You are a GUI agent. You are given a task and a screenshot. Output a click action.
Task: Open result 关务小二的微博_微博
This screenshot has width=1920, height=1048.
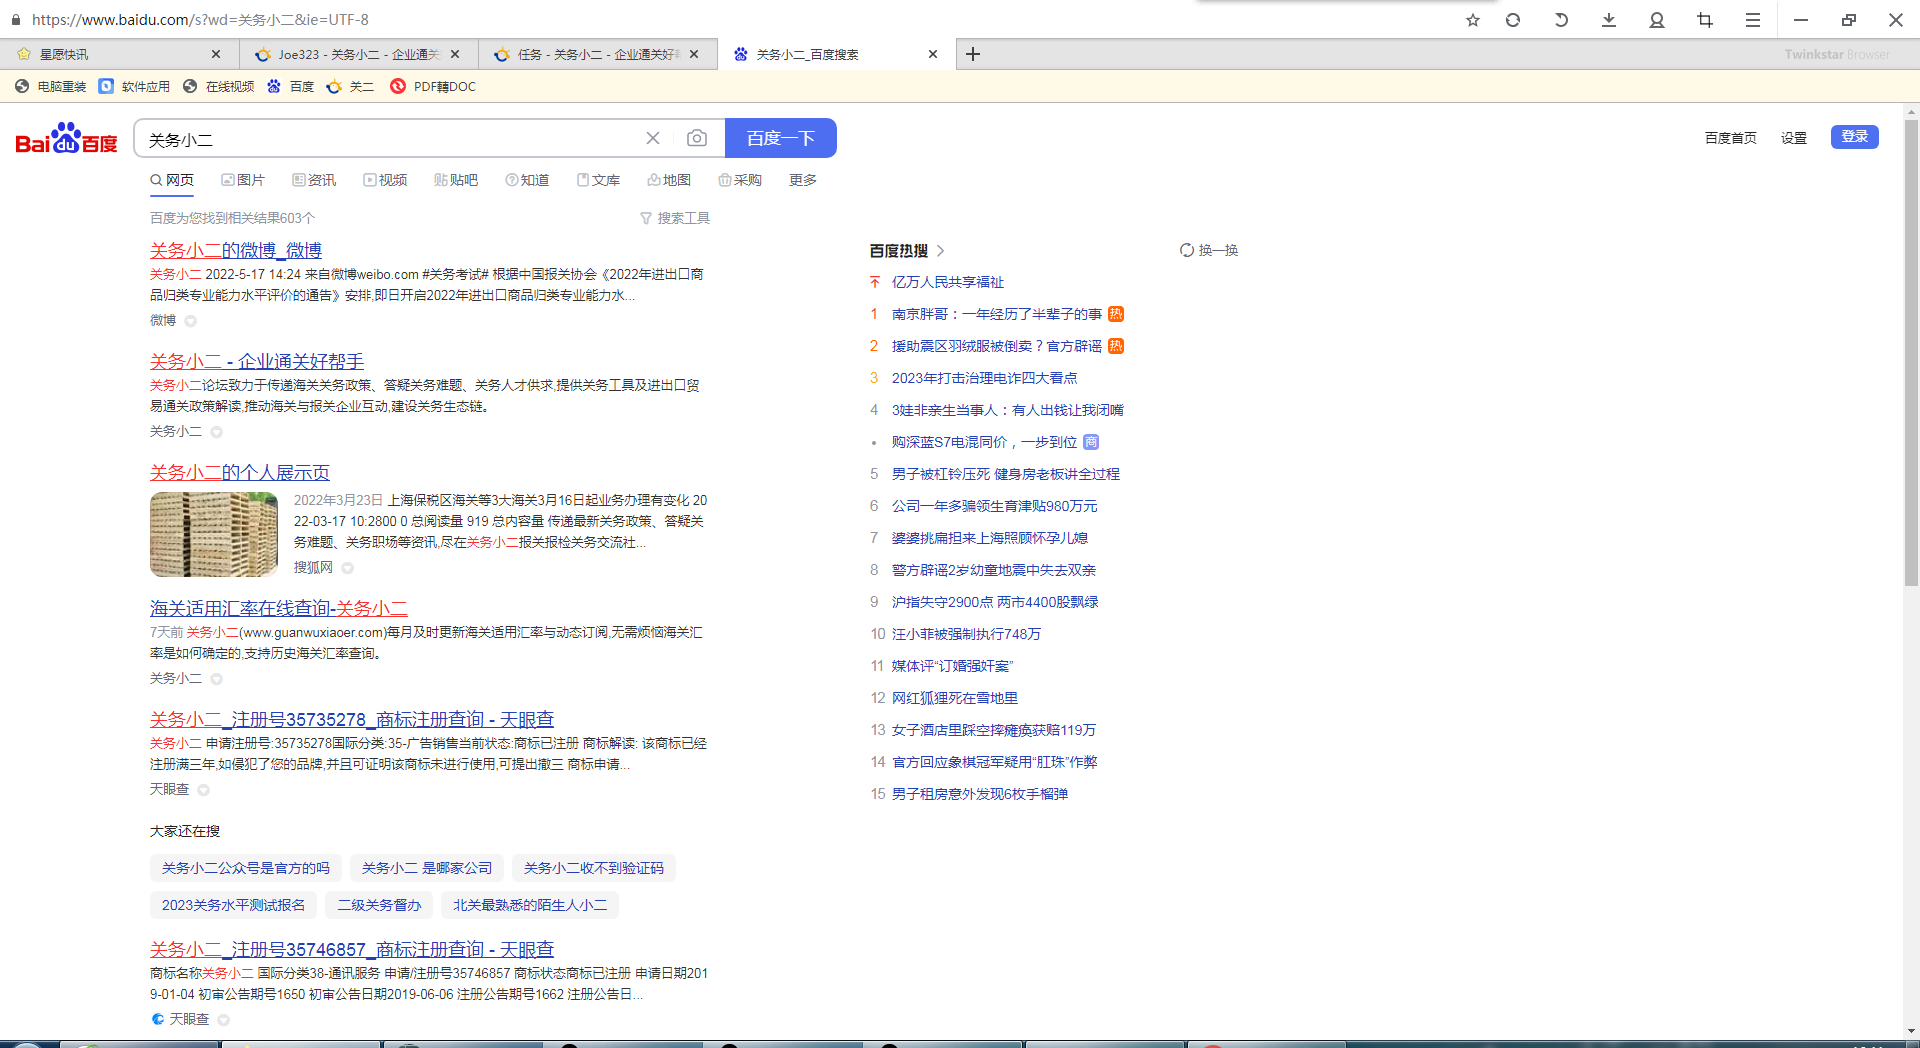236,250
